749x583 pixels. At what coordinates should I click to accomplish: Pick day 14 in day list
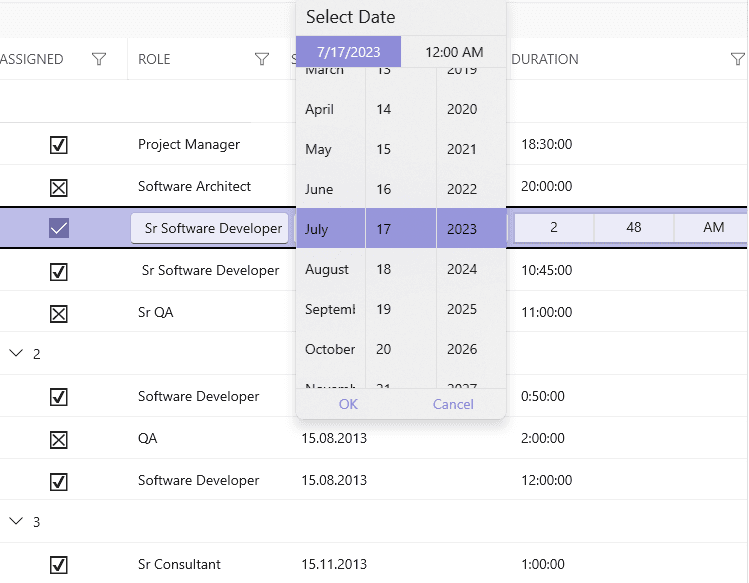[x=401, y=109]
